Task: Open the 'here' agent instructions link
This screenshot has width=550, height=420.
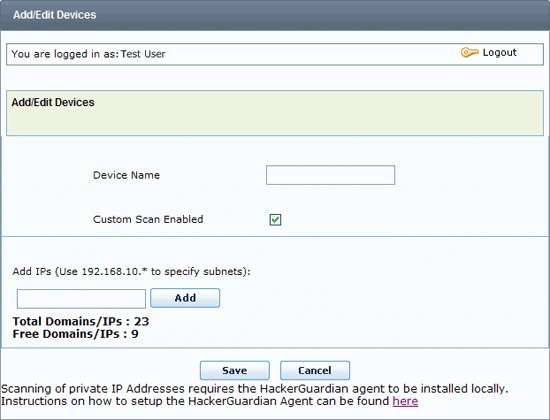Action: tap(405, 401)
